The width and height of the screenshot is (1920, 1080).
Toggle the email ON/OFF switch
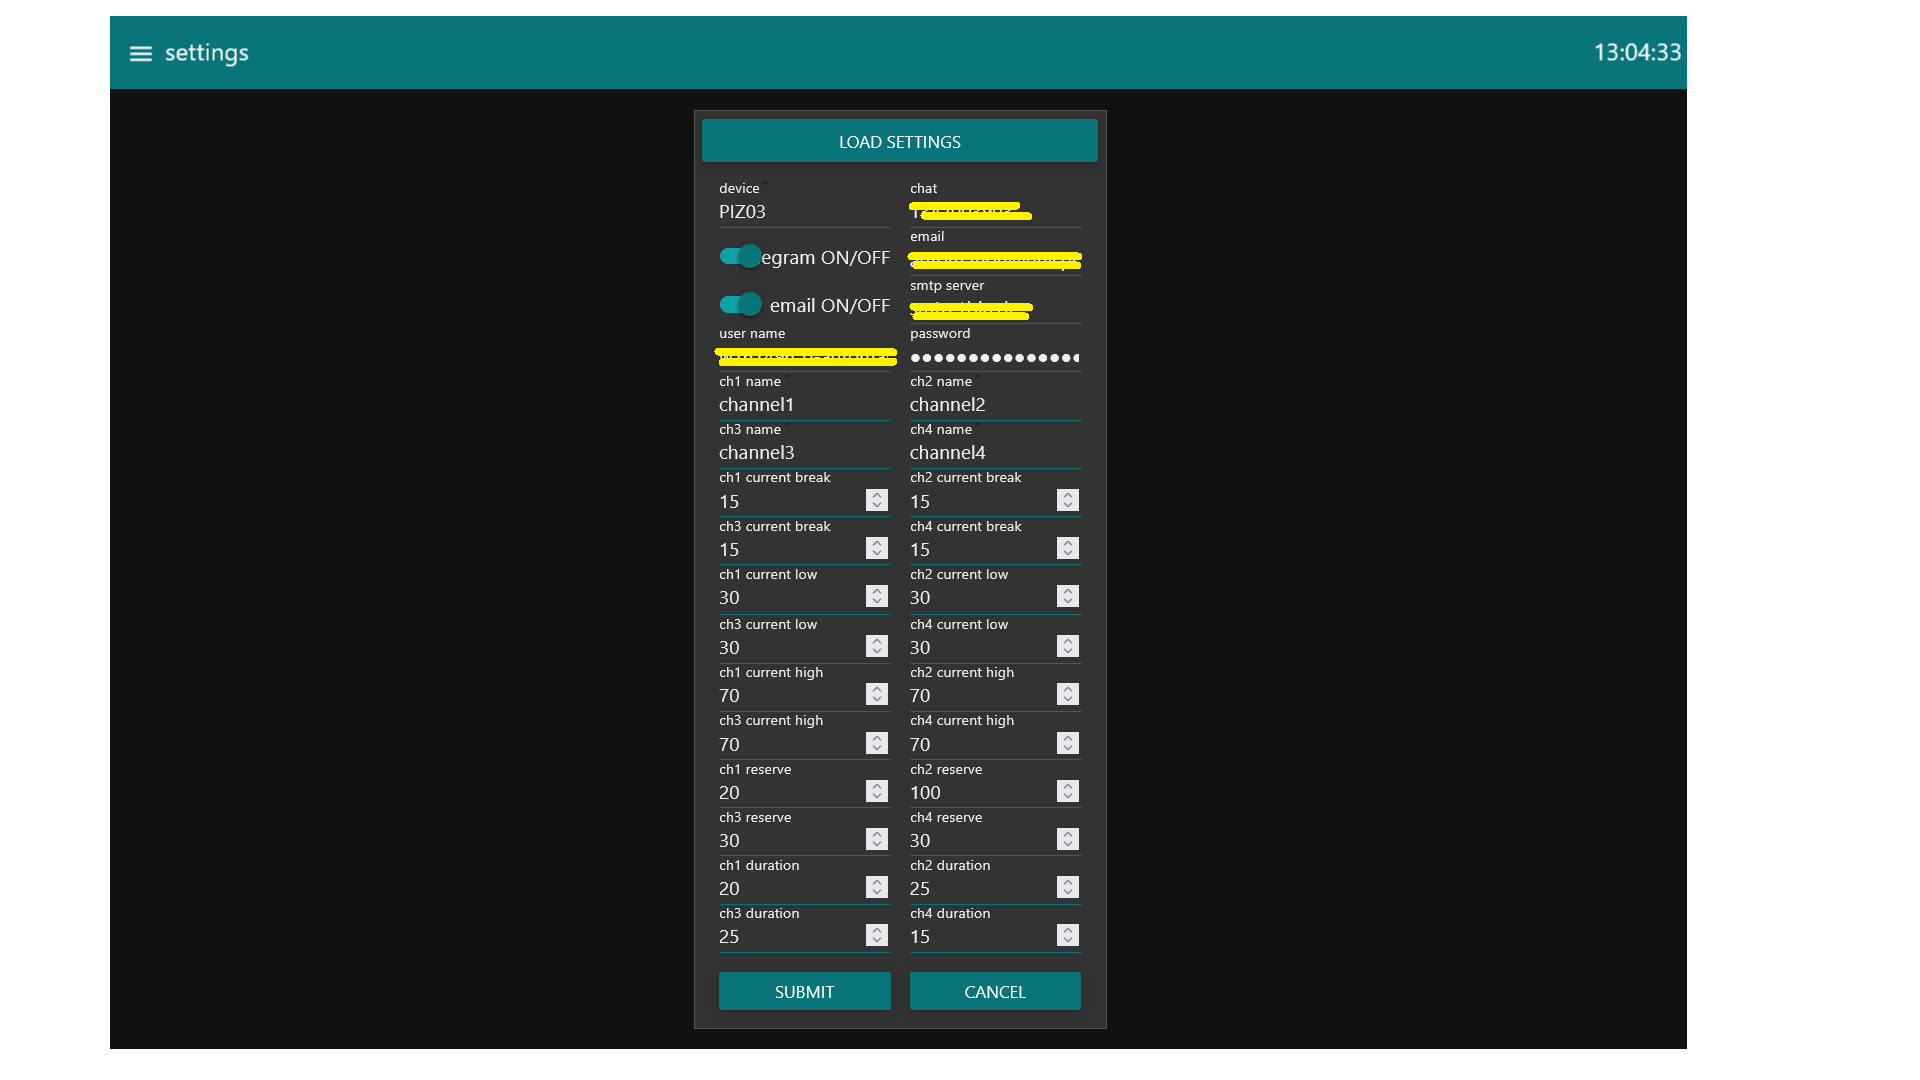[740, 304]
